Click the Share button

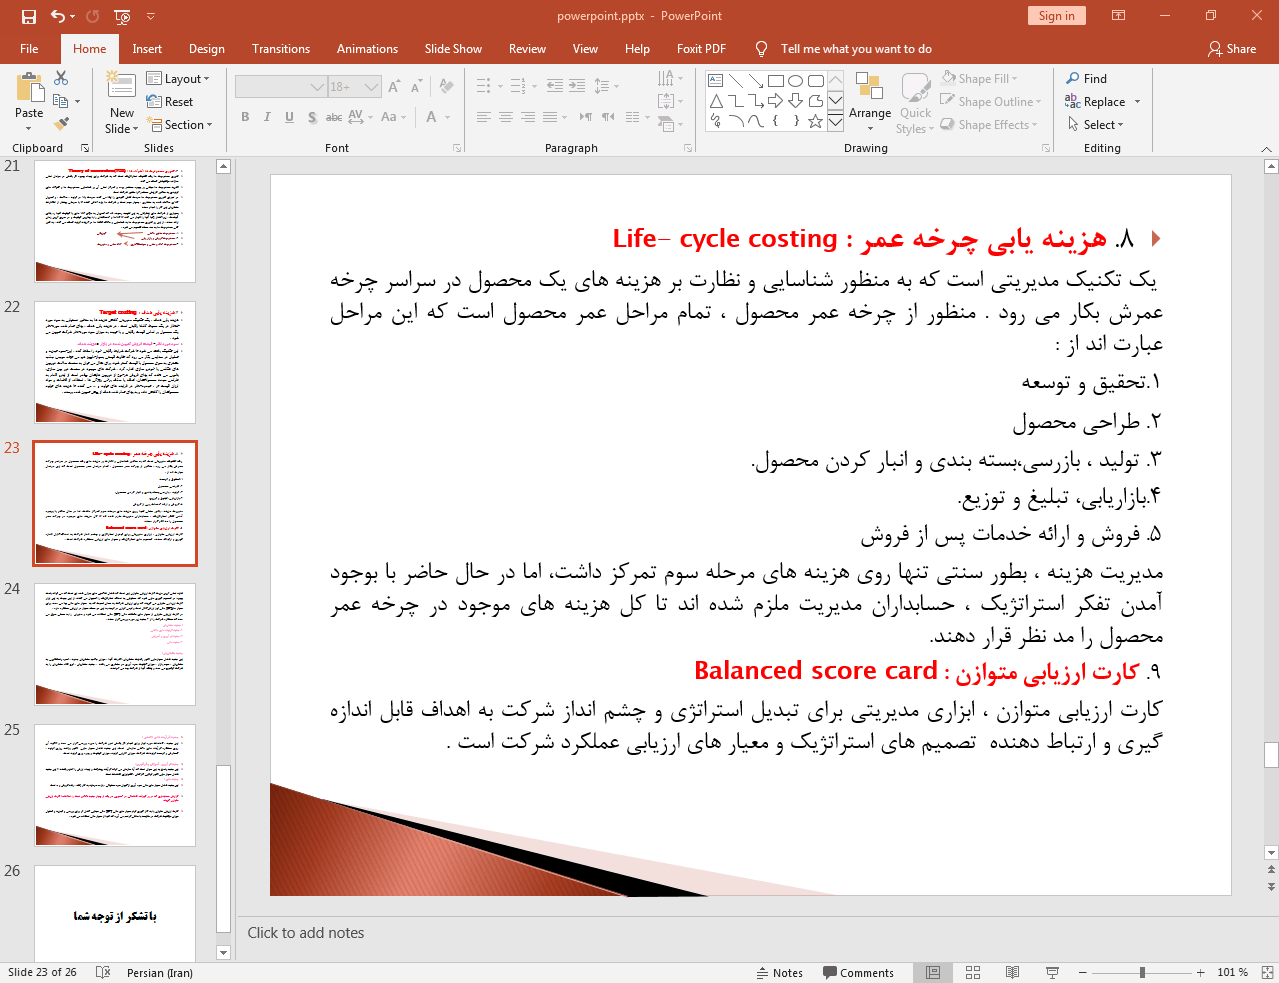click(x=1232, y=49)
